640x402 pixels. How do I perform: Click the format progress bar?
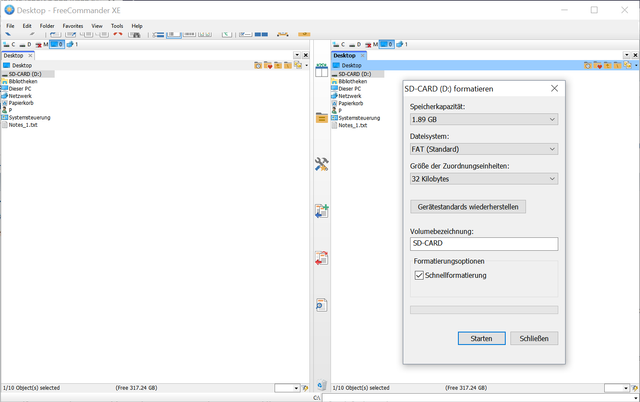point(484,310)
